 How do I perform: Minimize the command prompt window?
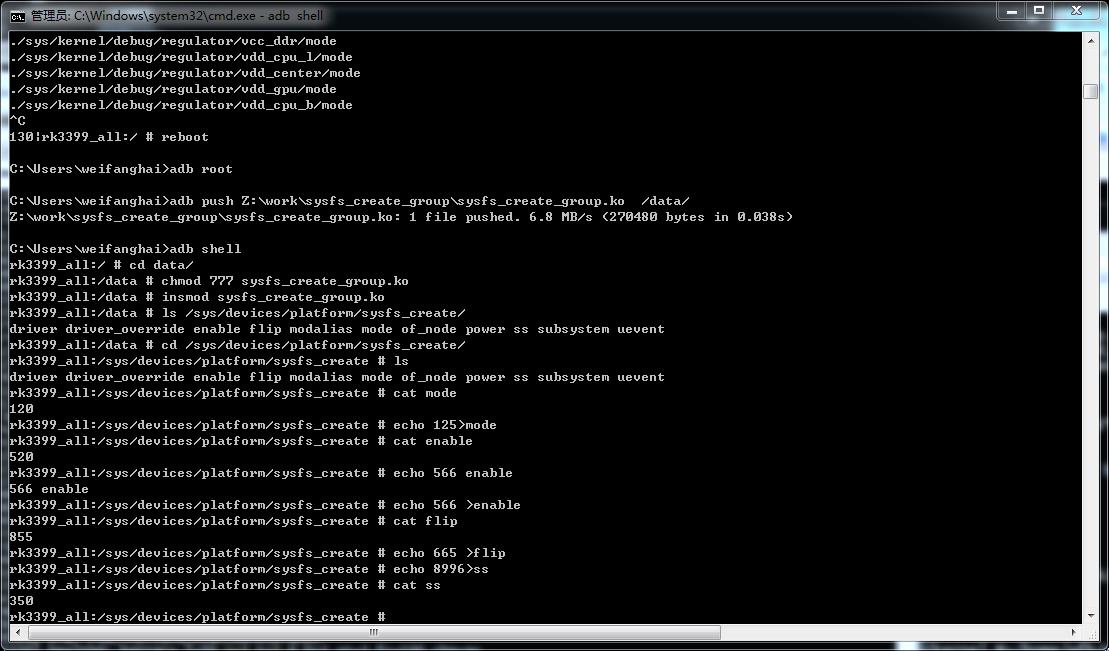click(x=1013, y=11)
